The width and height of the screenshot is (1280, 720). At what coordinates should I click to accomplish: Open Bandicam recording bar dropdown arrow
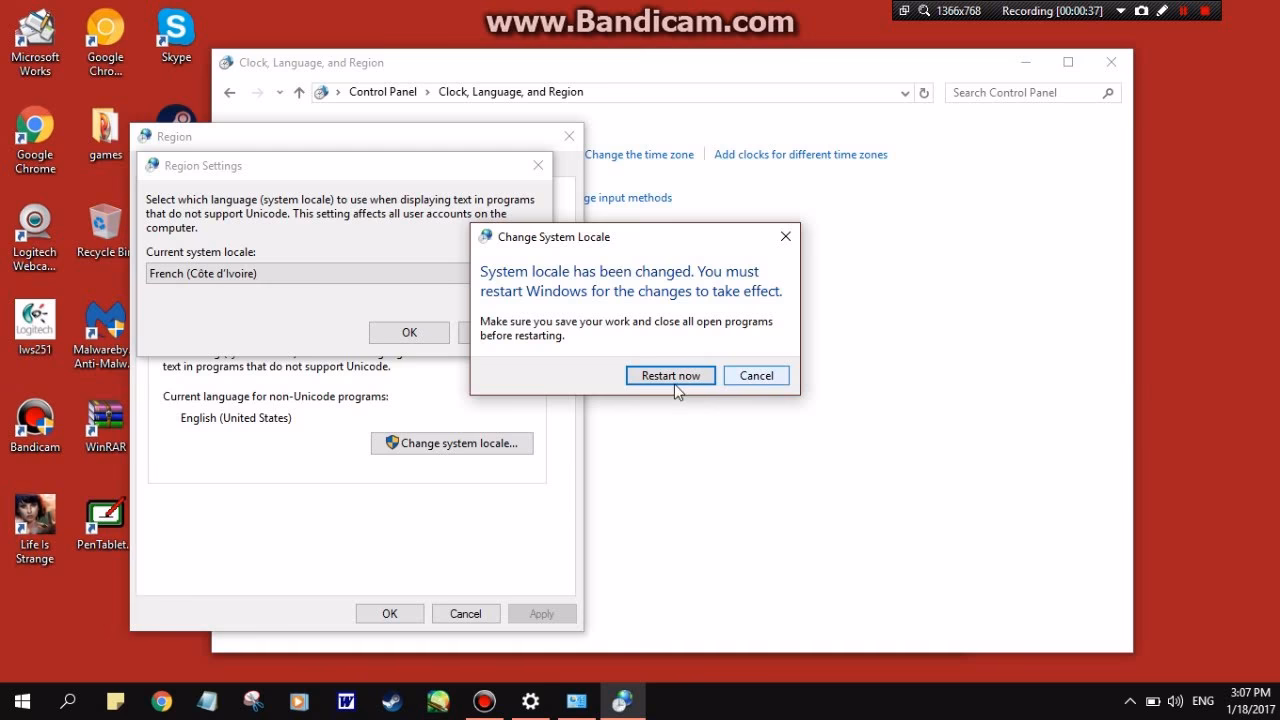pos(1121,11)
